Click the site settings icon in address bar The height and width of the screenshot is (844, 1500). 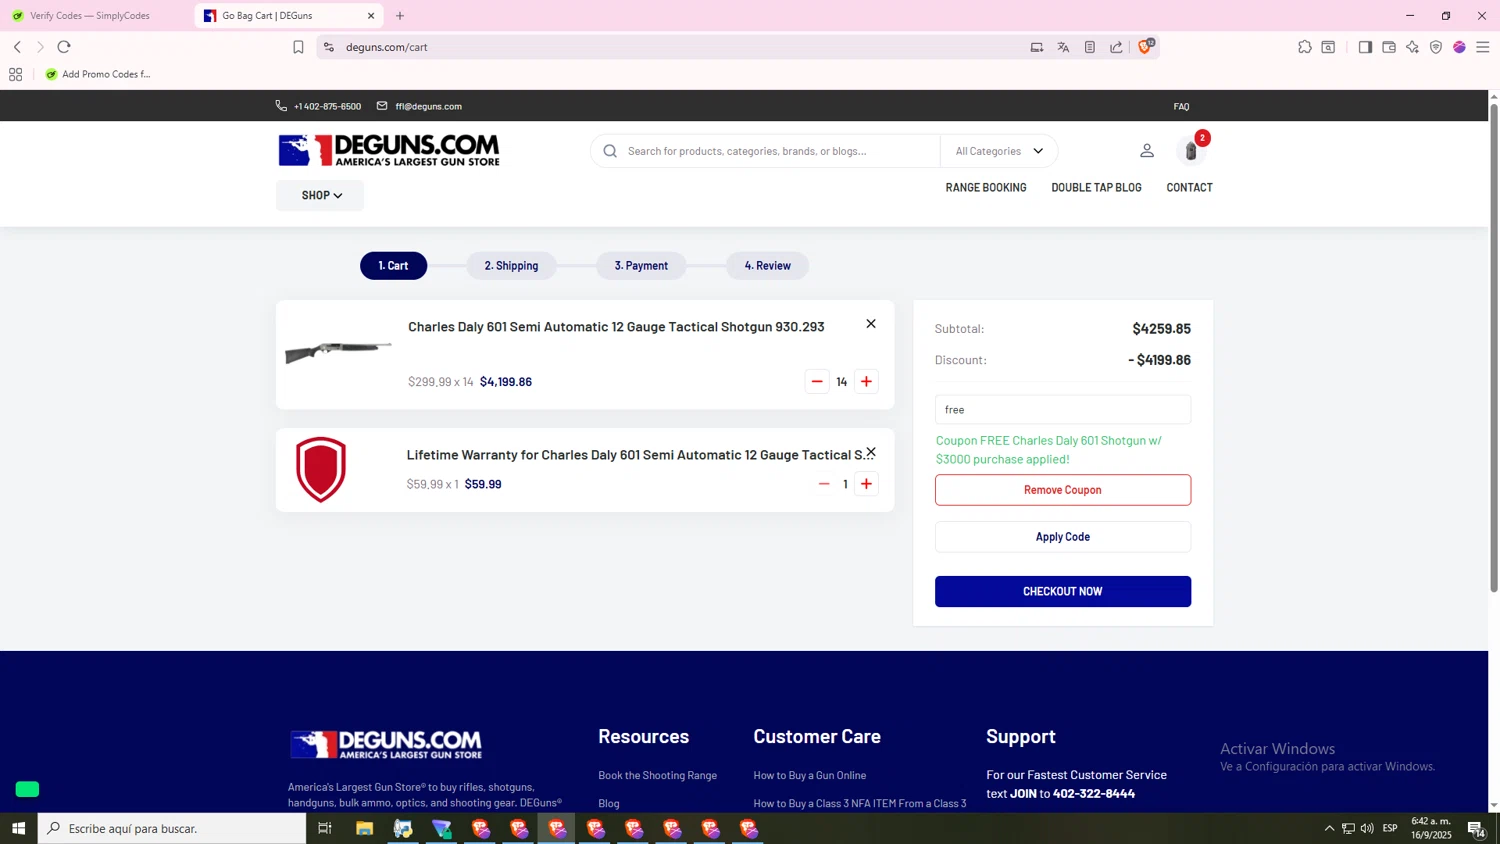(329, 47)
